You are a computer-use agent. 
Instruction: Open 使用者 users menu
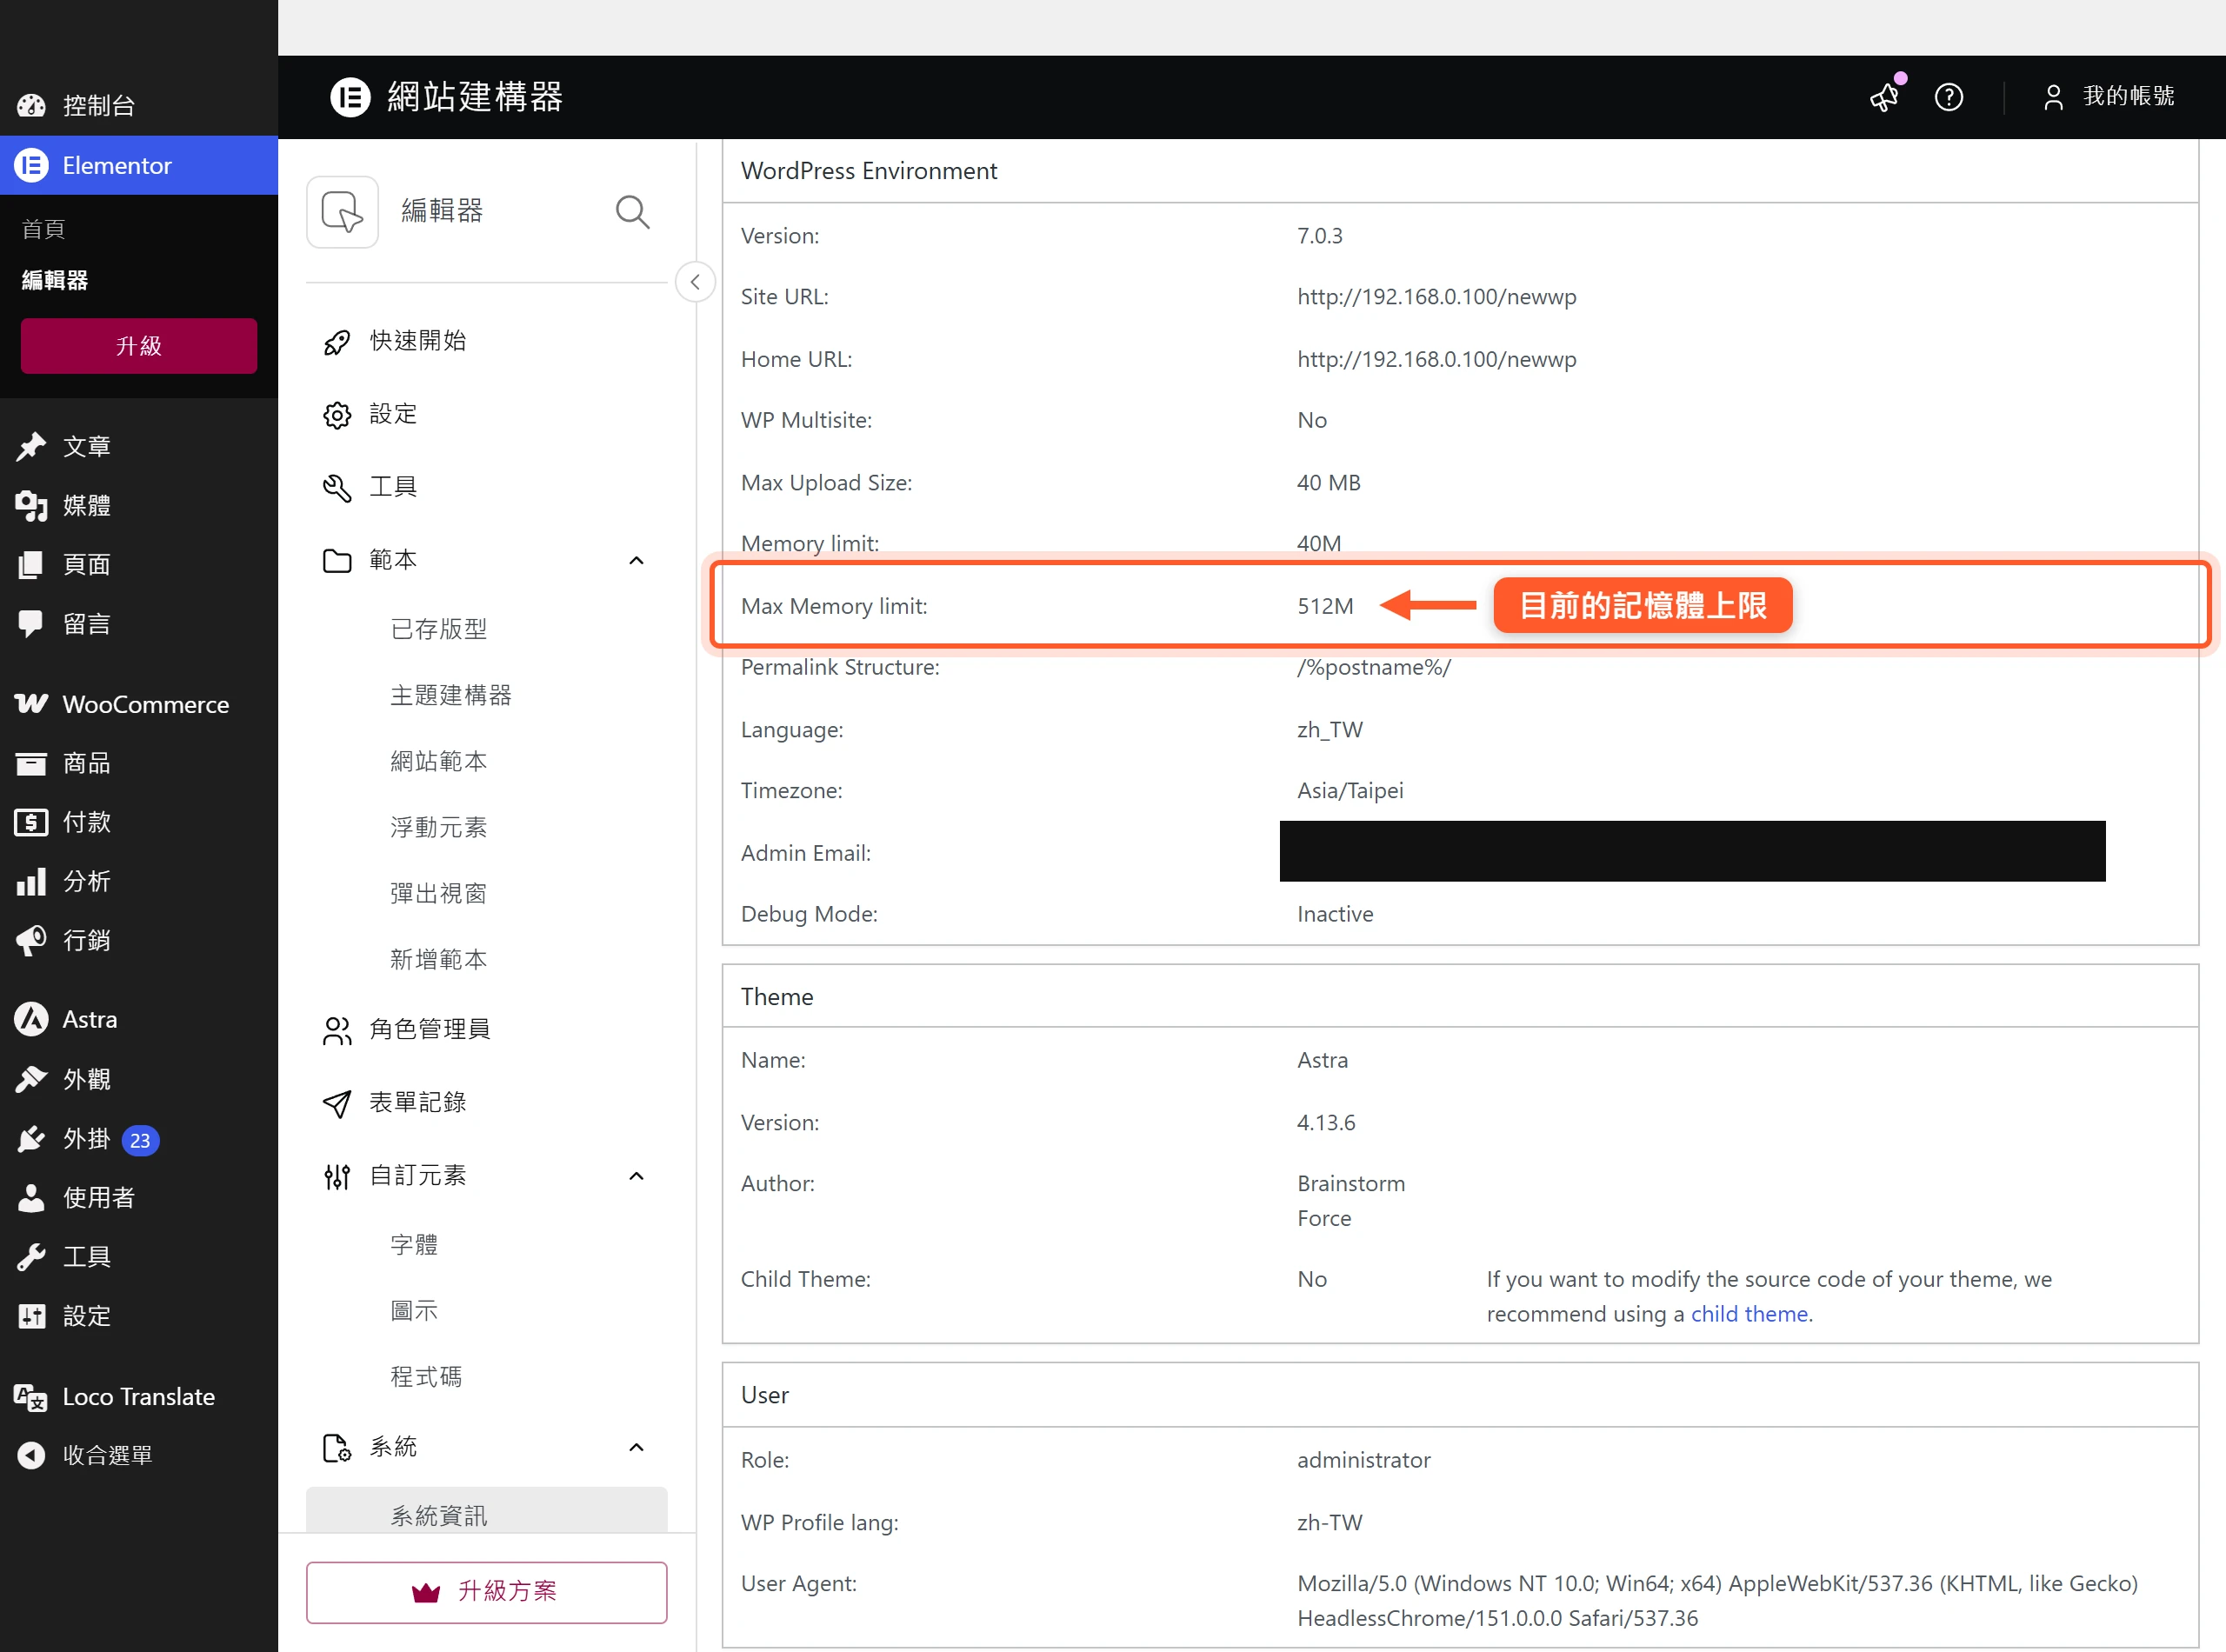[x=139, y=1198]
